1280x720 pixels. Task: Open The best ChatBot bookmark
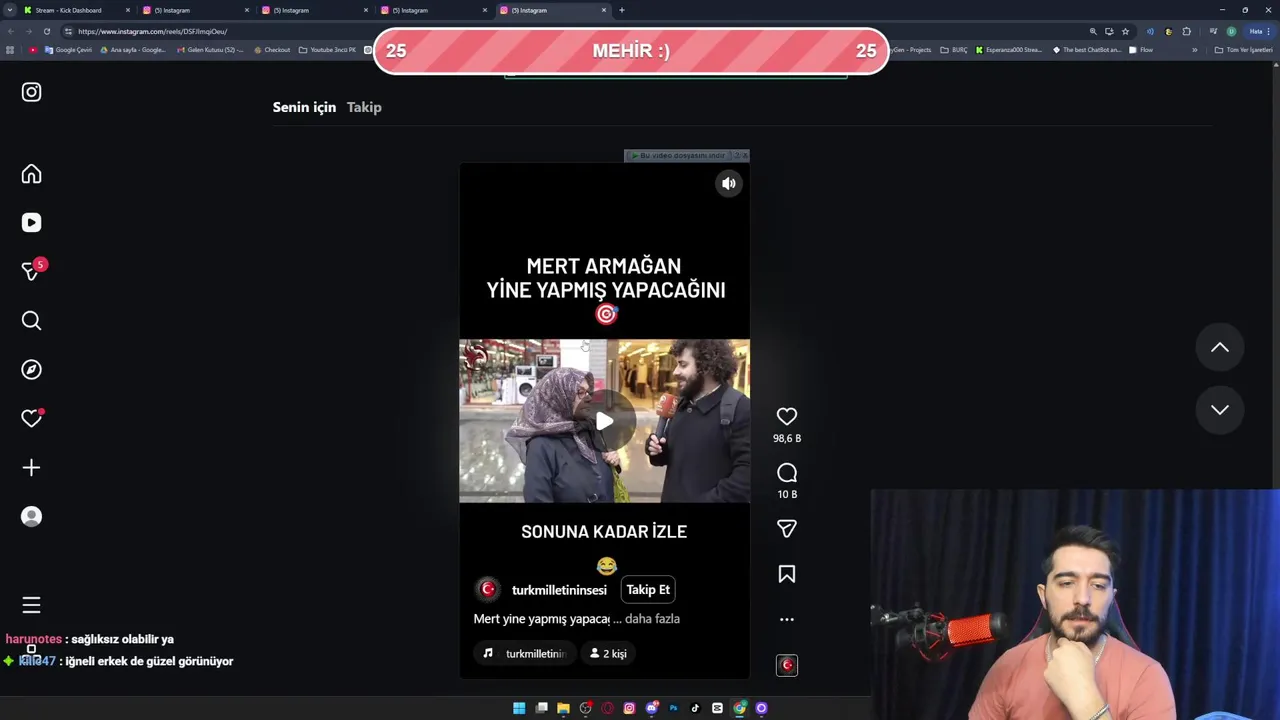click(x=1087, y=50)
